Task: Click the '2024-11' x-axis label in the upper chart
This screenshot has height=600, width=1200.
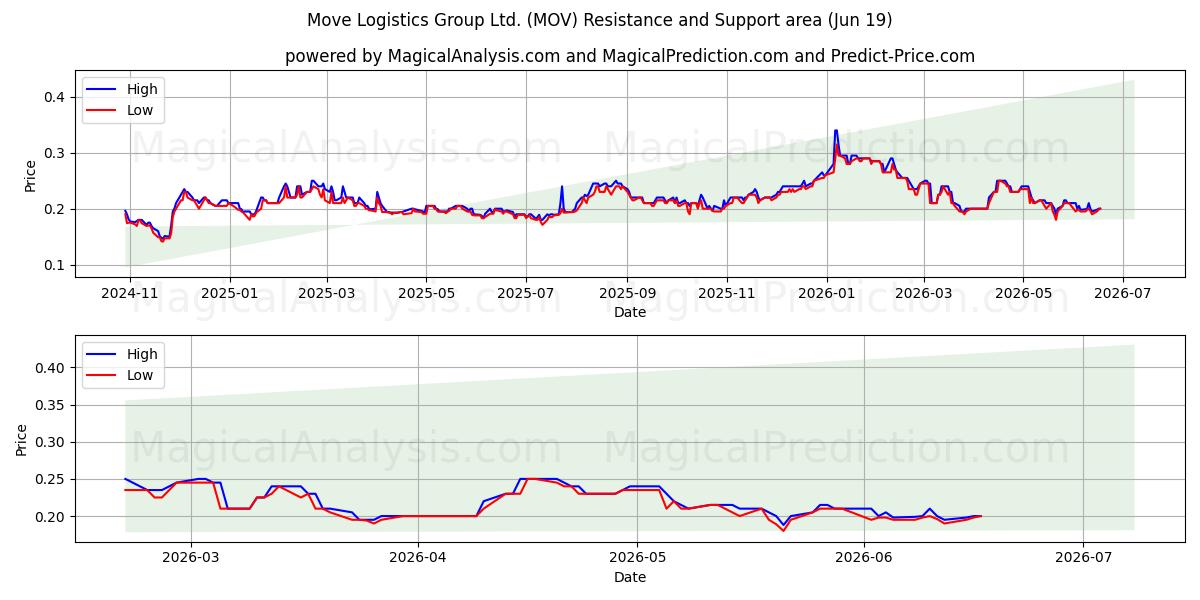Action: (131, 295)
